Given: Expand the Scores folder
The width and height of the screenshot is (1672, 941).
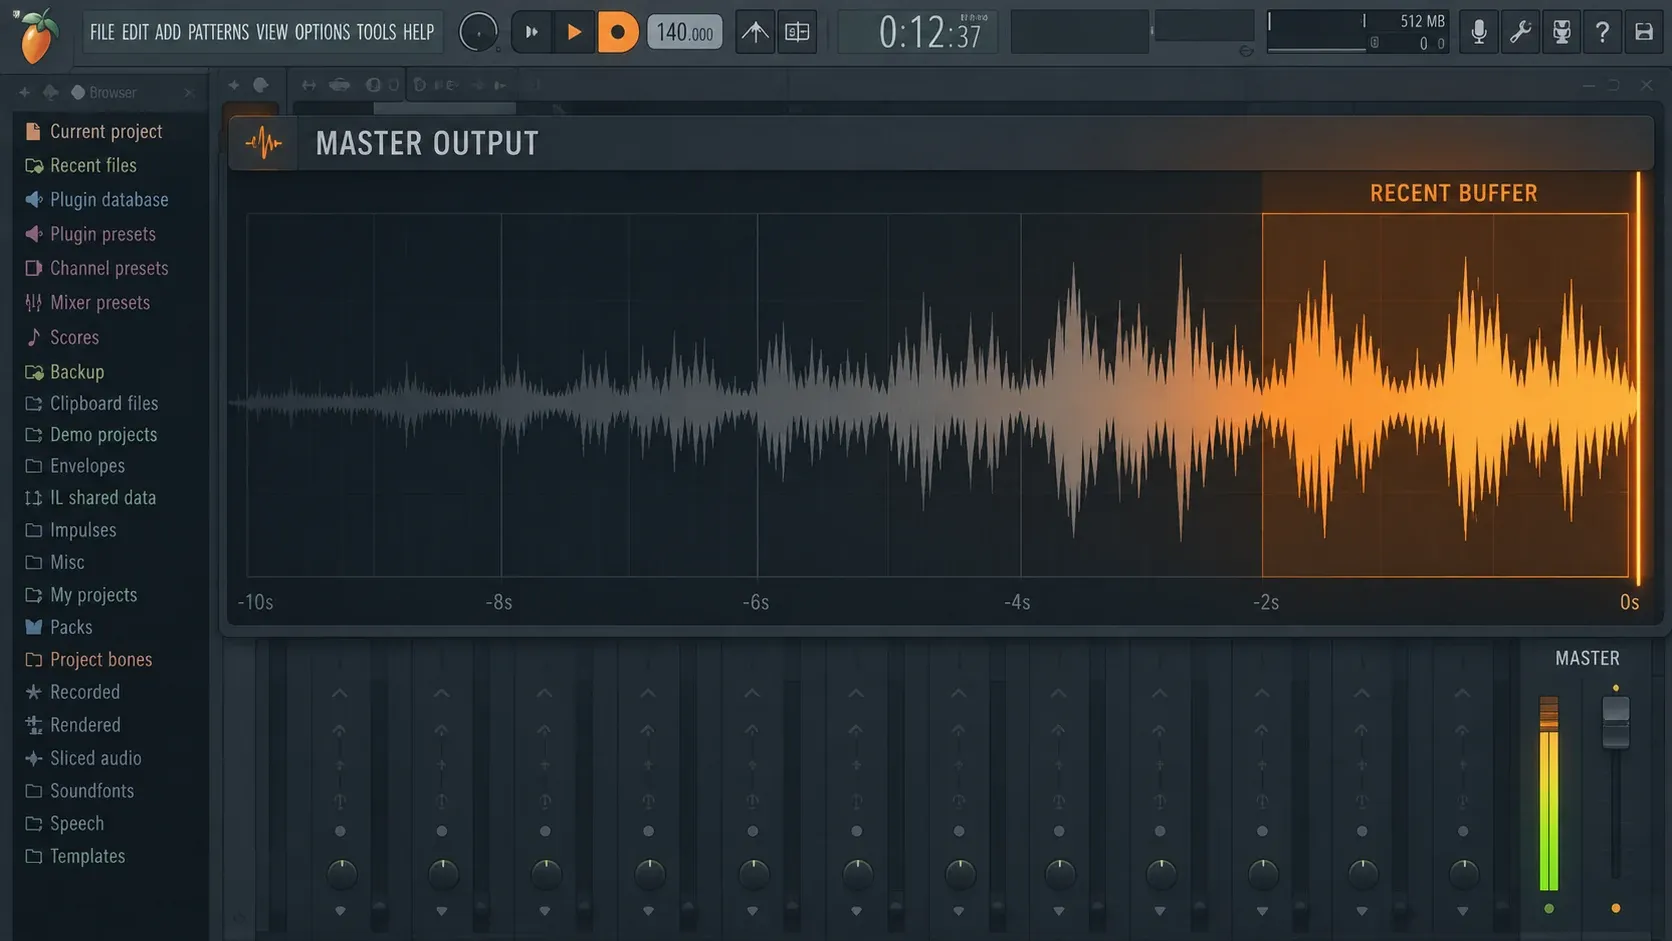Looking at the screenshot, I should [62, 337].
